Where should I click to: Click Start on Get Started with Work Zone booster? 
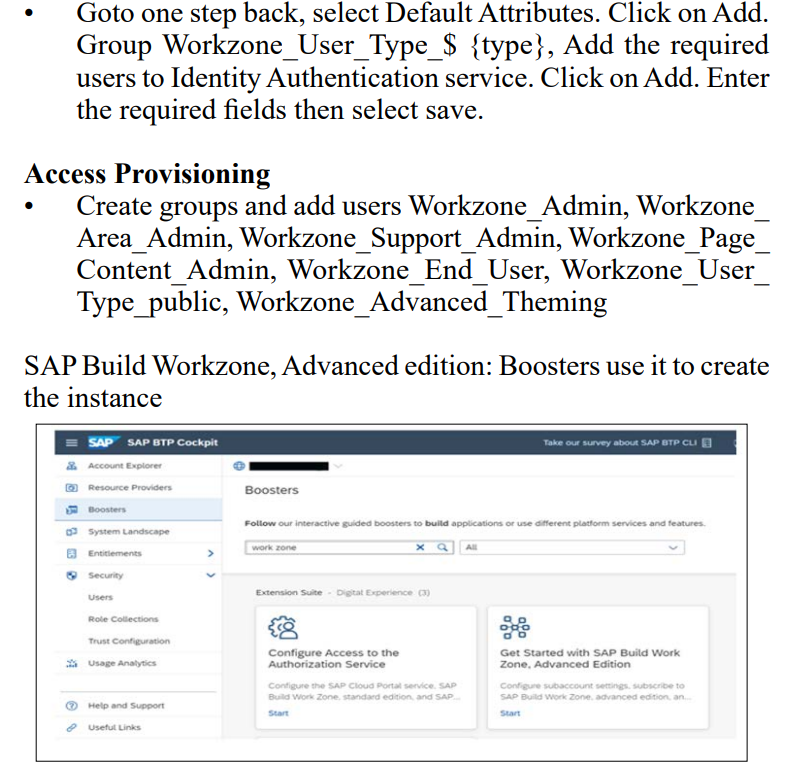pyautogui.click(x=510, y=713)
